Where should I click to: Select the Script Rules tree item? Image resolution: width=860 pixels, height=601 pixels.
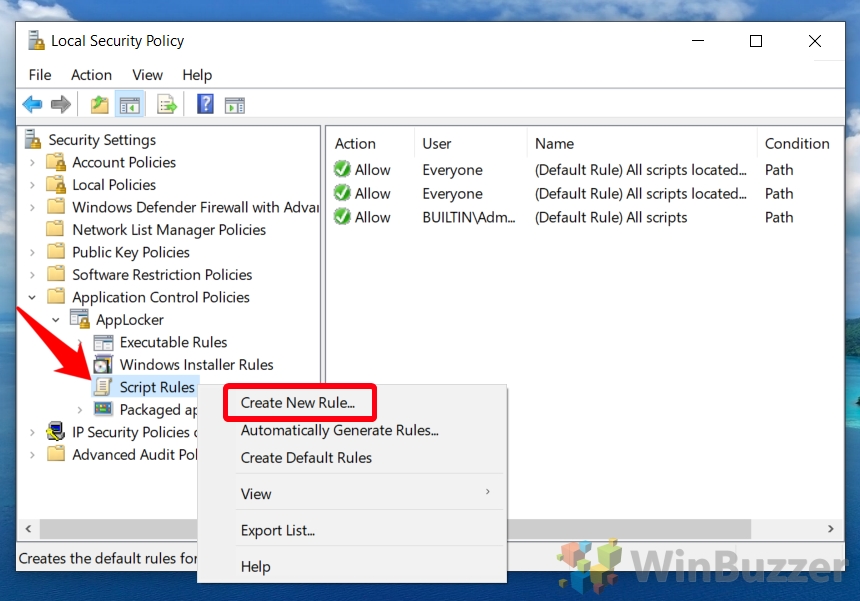point(157,387)
